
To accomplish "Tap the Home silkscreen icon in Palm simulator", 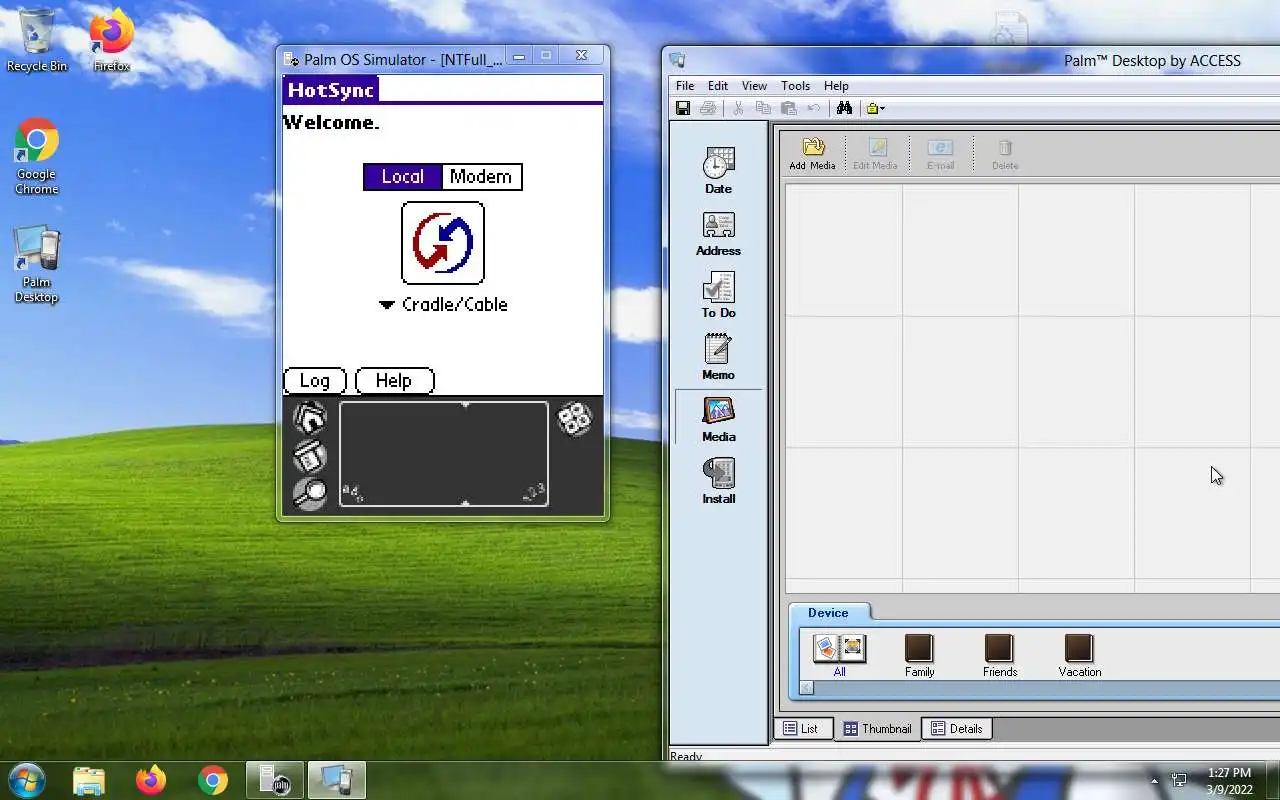I will pos(310,417).
